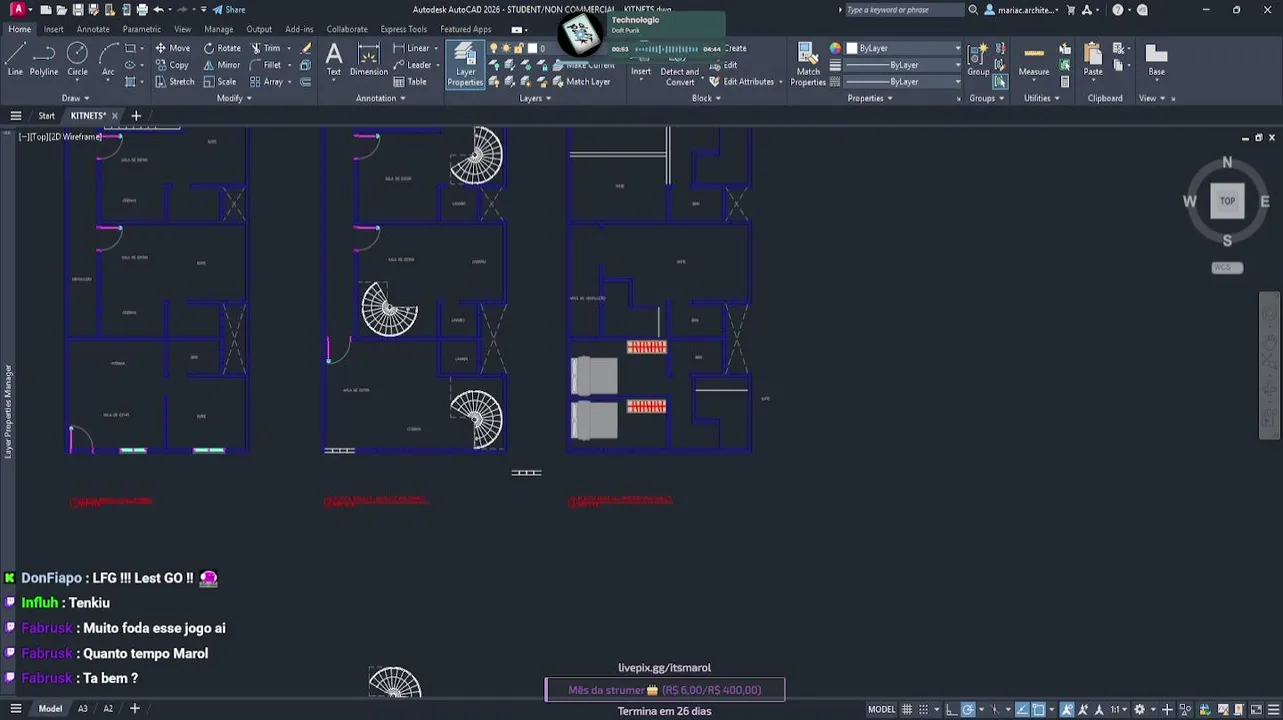This screenshot has width=1283, height=720.
Task: Click the Paste clipboard tool
Action: point(1093,60)
